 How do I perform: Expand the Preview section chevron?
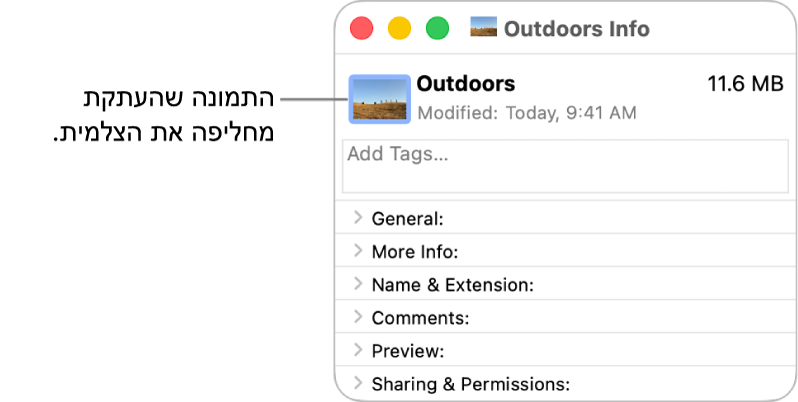pyautogui.click(x=358, y=350)
